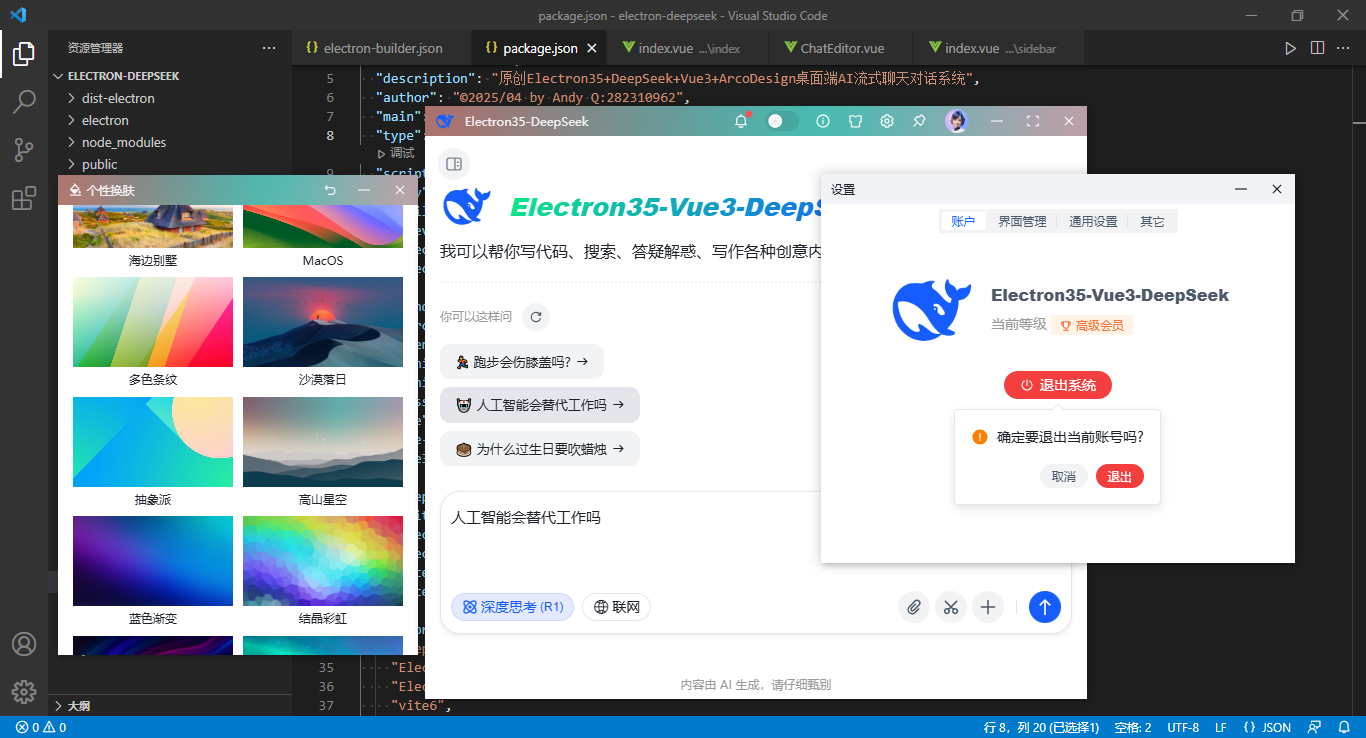Open settings gear in the DeepSeek title bar
1366x738 pixels.
(x=887, y=121)
